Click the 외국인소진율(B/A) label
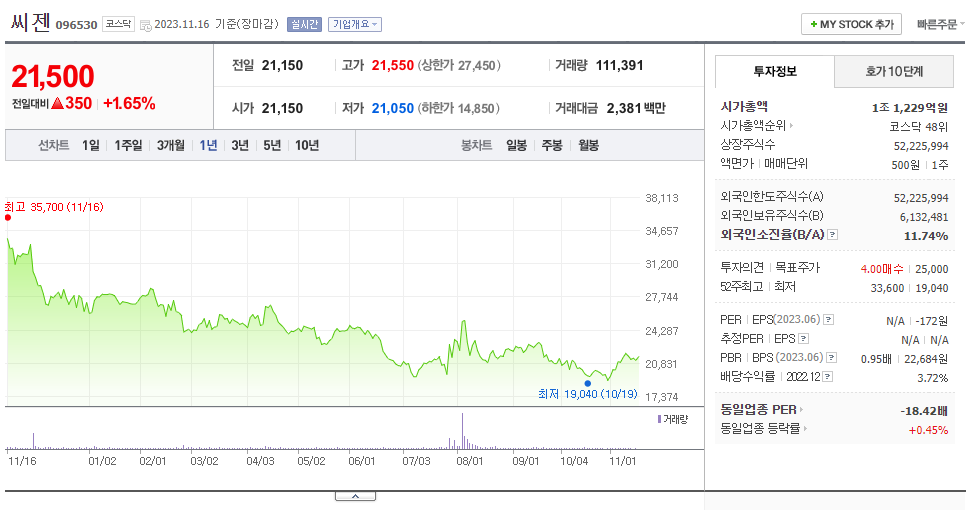 click(772, 235)
